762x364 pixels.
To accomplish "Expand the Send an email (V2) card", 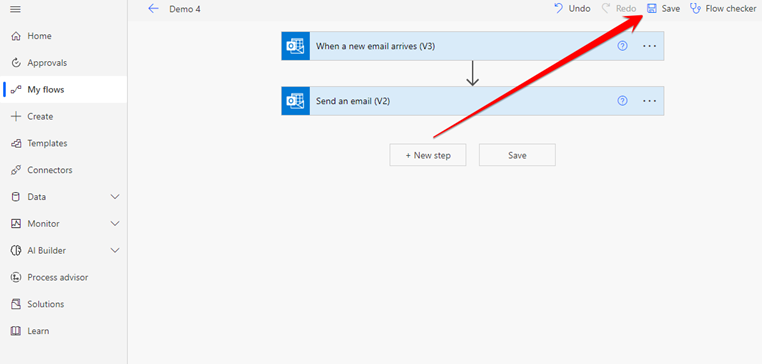I will [472, 101].
